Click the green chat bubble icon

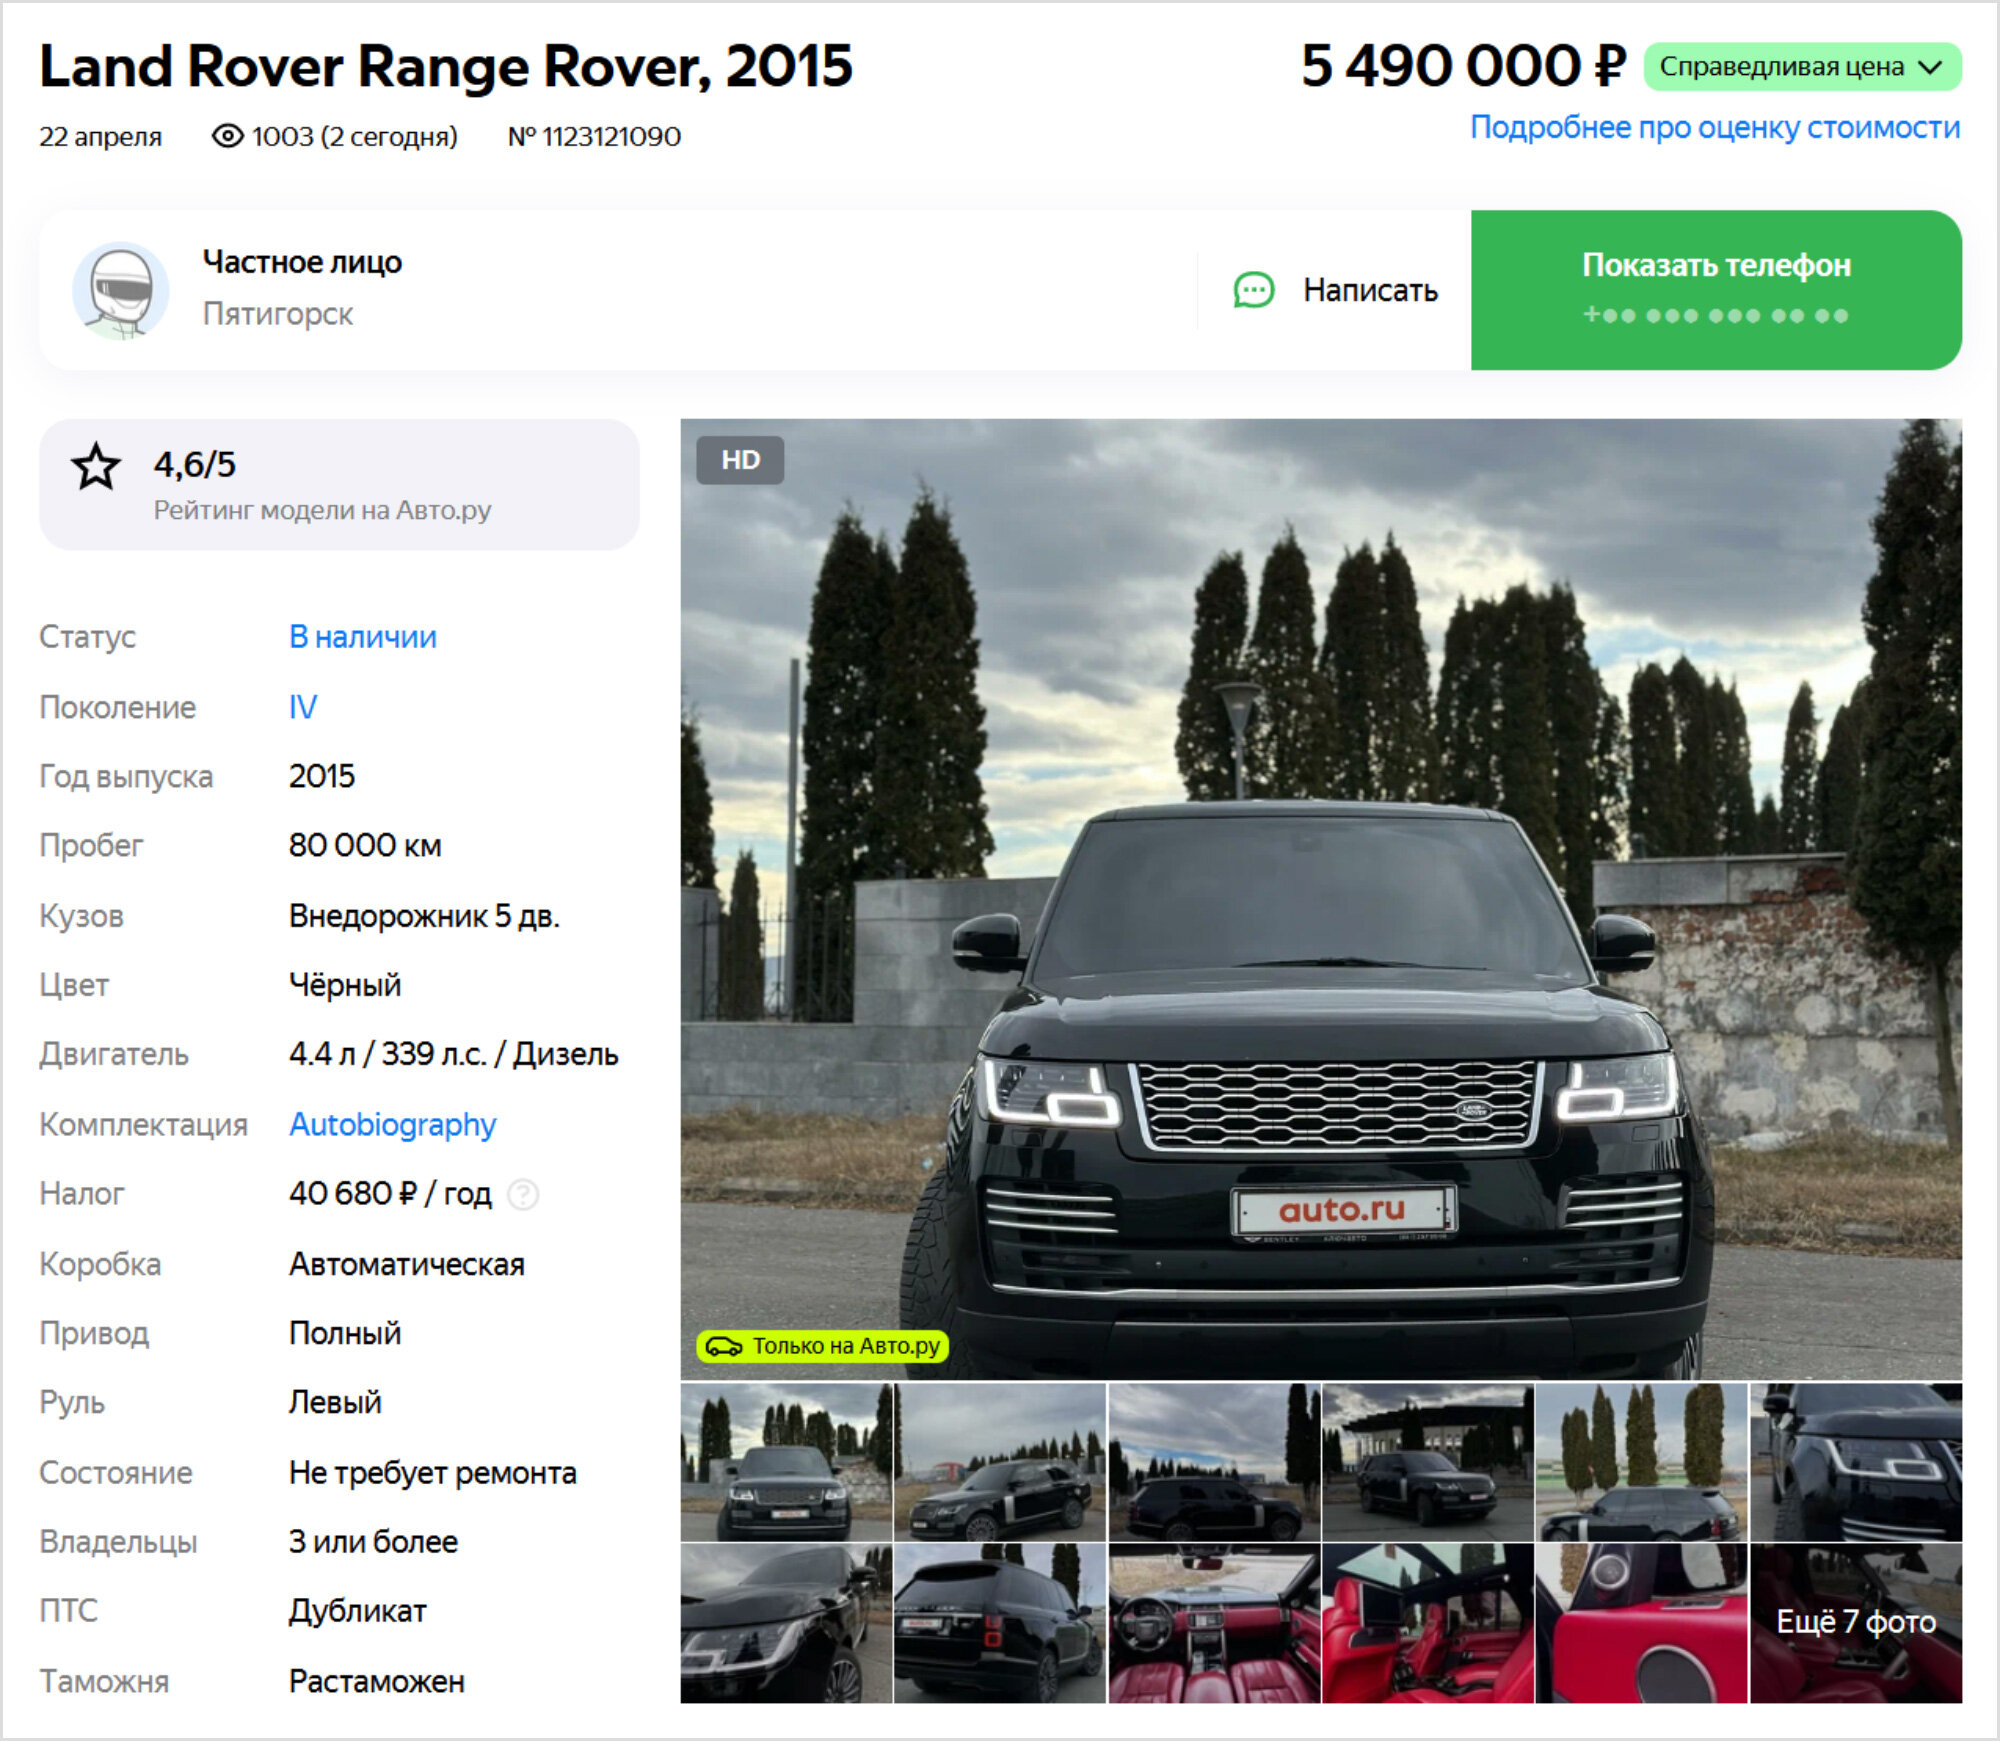[1253, 291]
